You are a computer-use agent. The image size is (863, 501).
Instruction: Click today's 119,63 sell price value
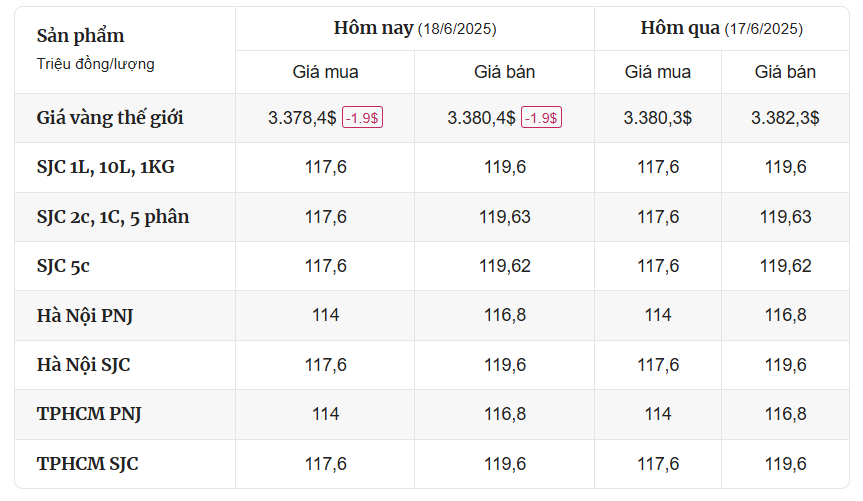505,217
